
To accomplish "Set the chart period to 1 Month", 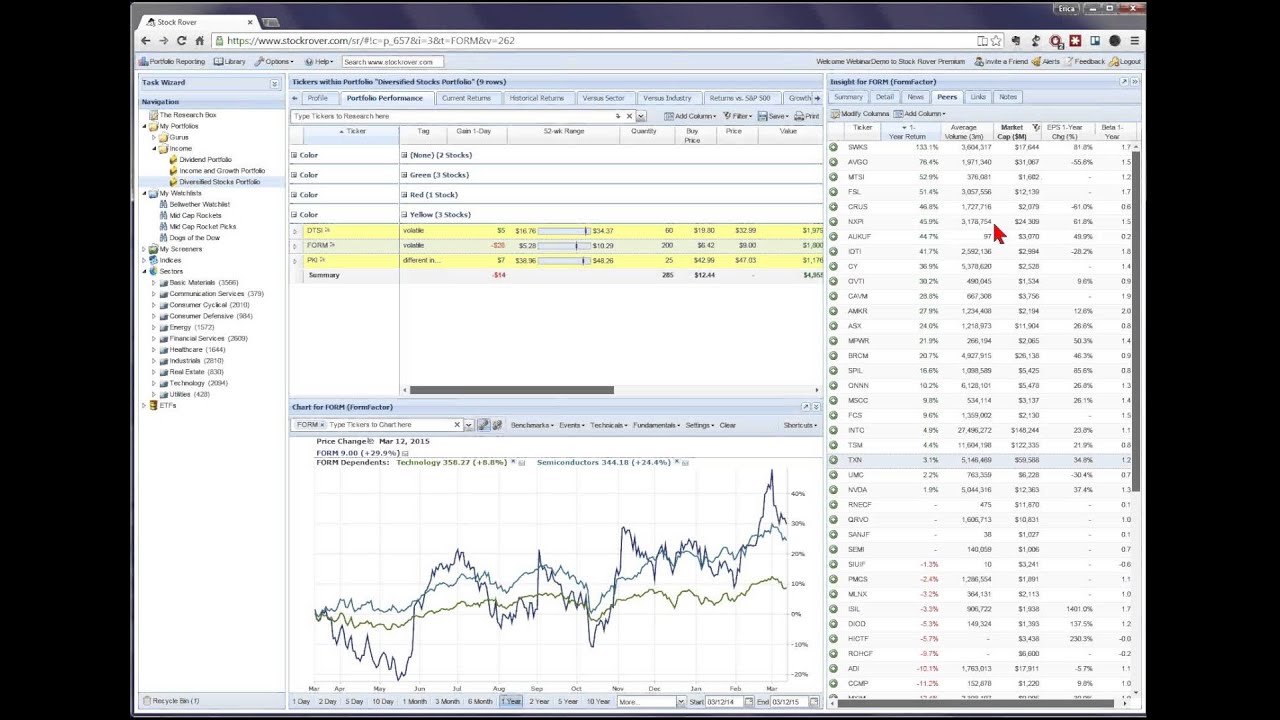I will (415, 702).
